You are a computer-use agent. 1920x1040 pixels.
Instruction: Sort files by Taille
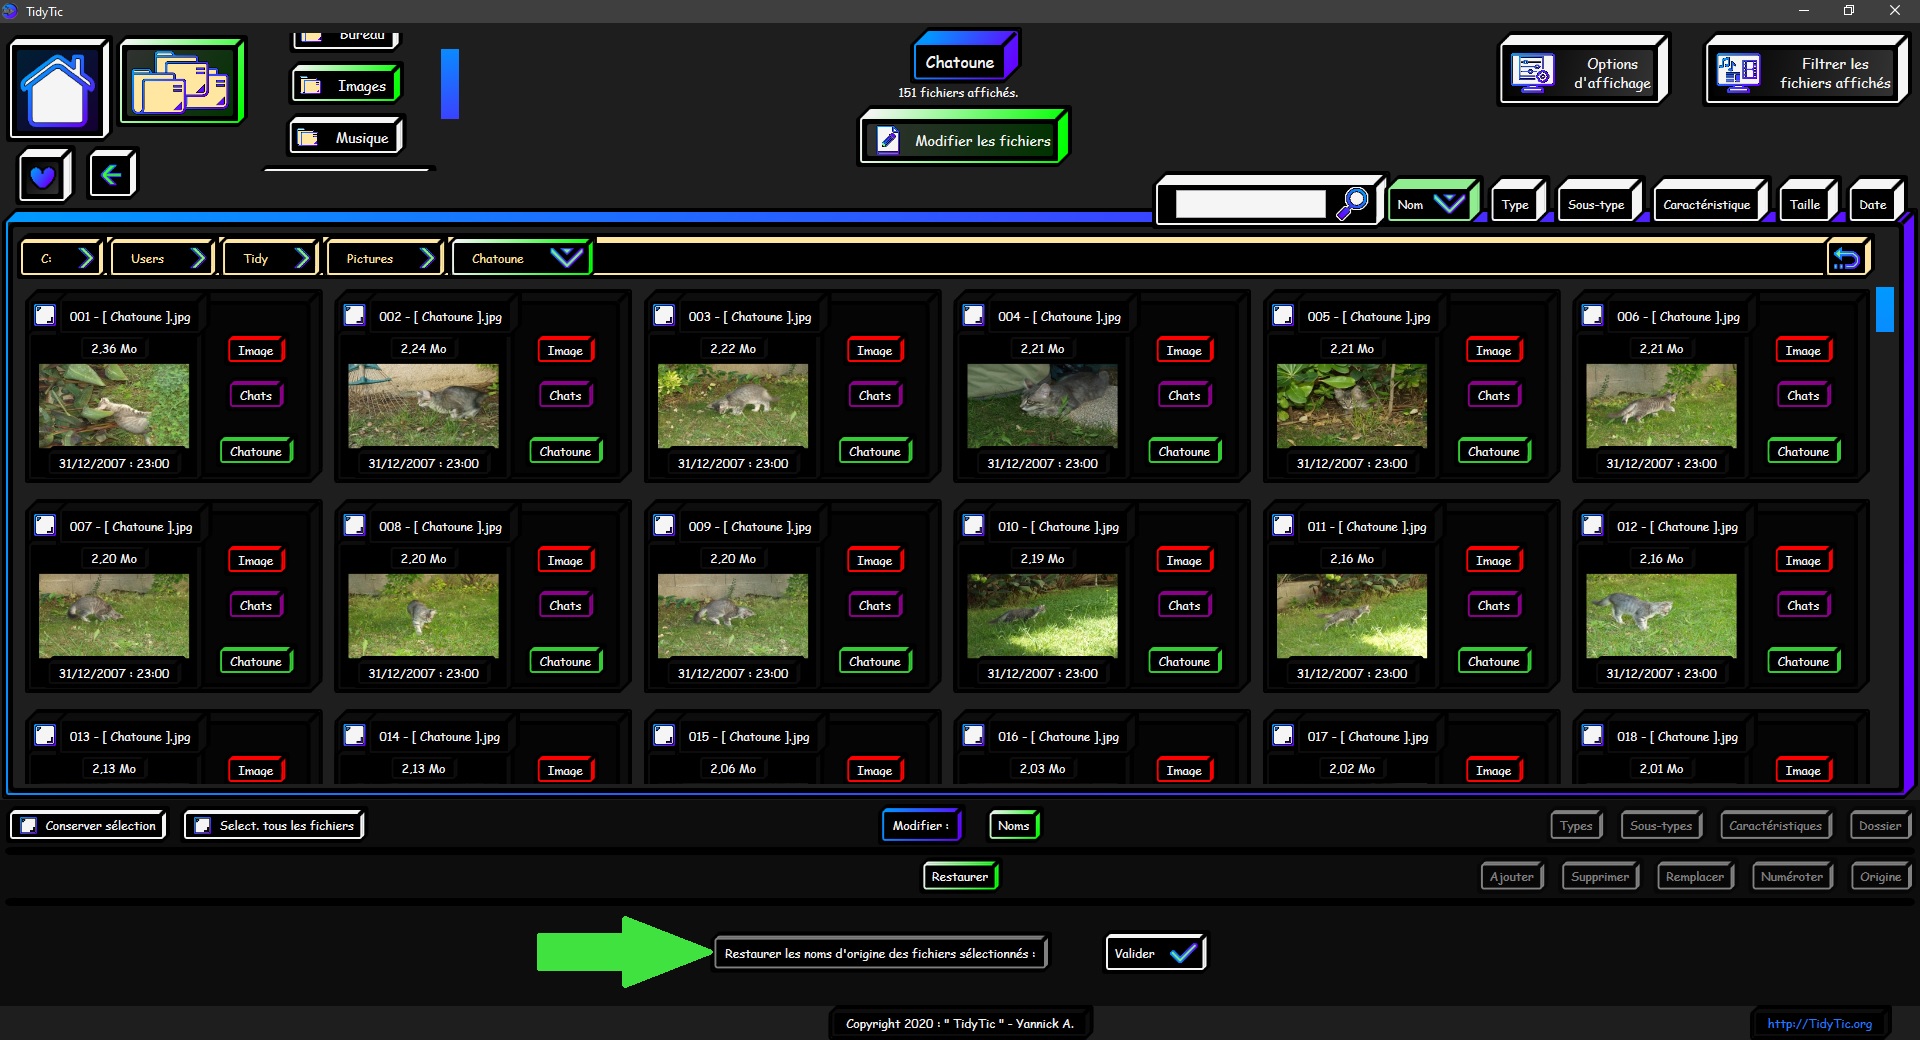pos(1806,204)
